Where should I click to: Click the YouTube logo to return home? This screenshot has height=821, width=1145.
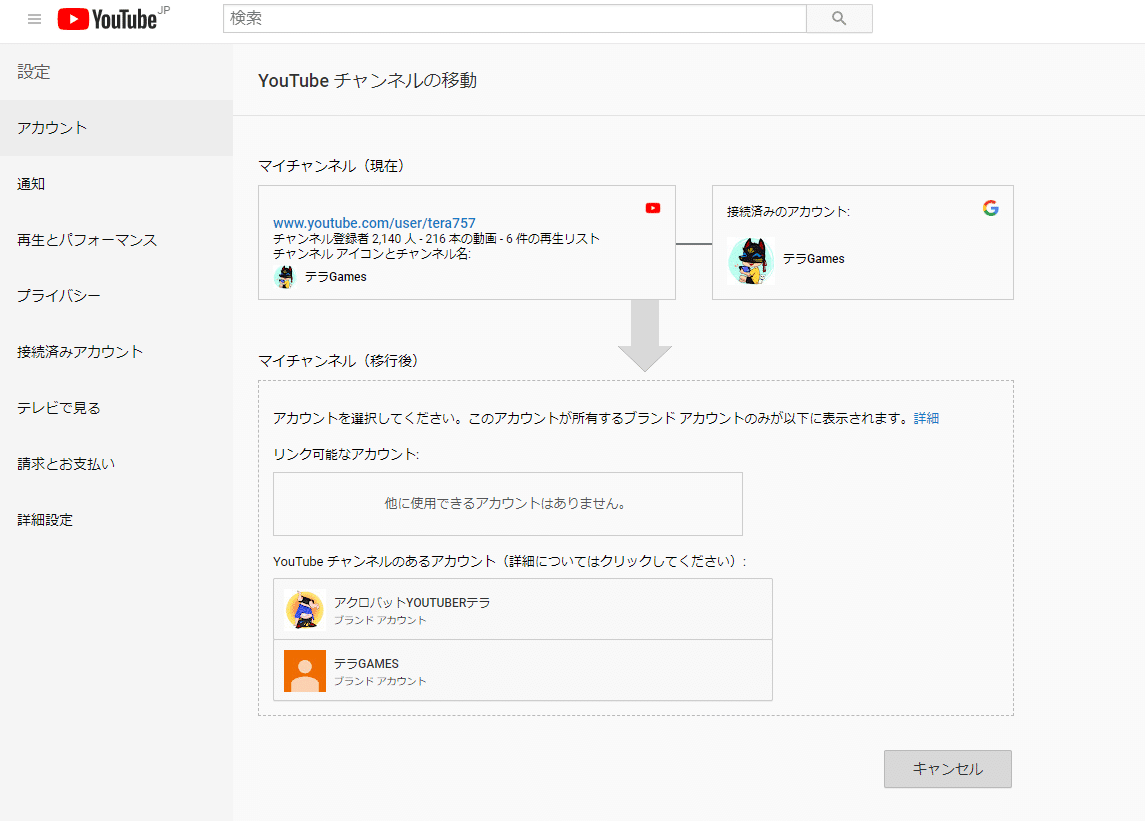tap(107, 19)
